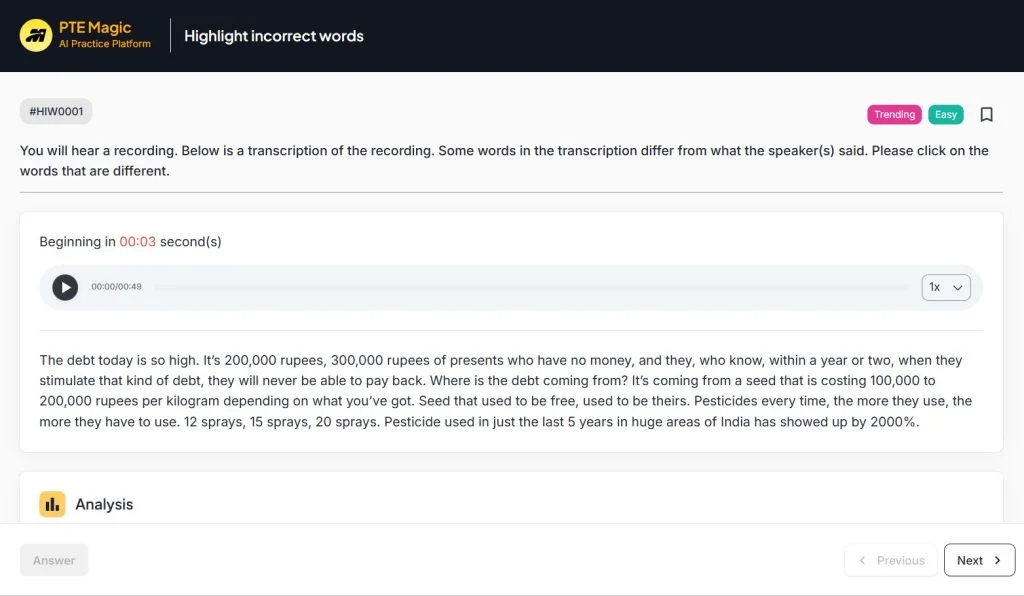
Task: Click the PTE Magic logo icon
Action: point(36,36)
